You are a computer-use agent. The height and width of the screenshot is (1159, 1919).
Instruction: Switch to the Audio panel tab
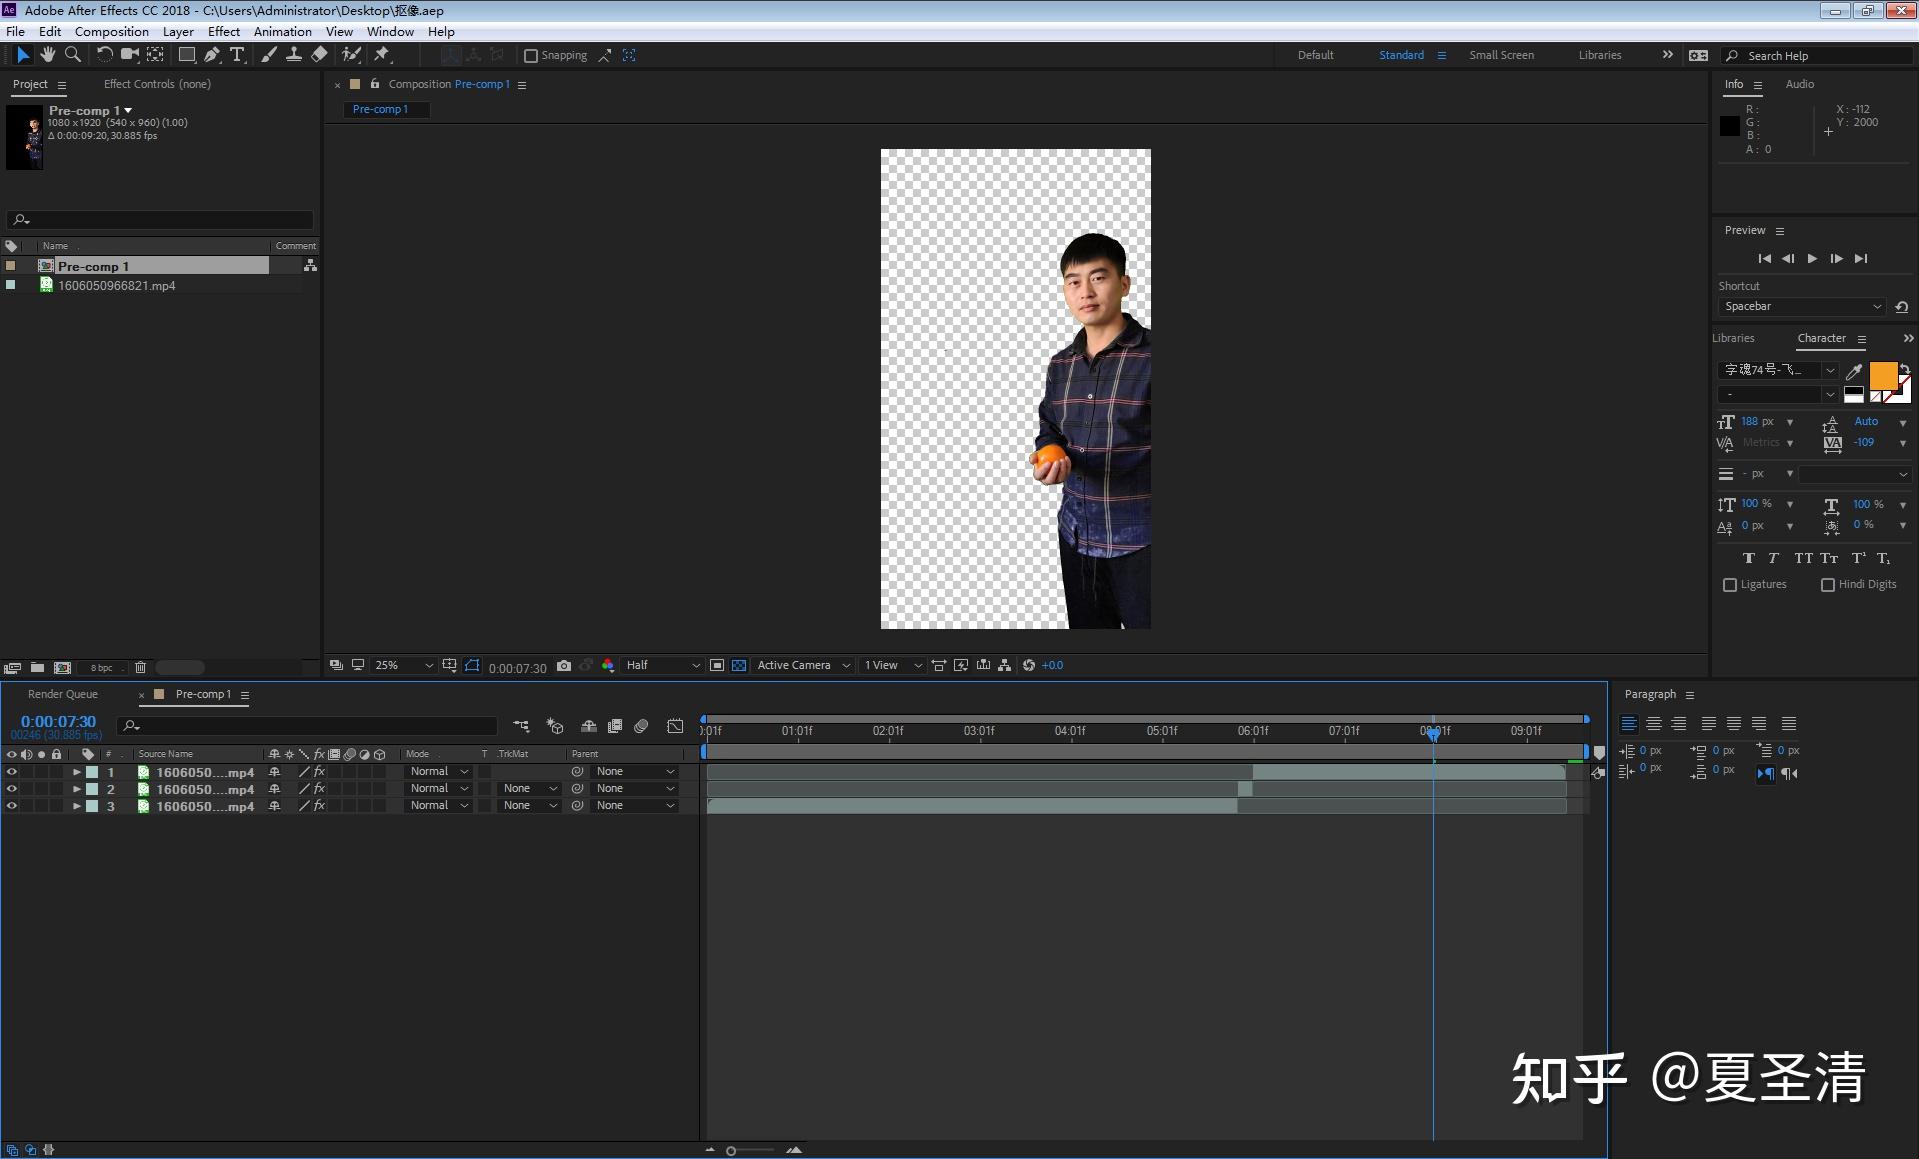click(1800, 85)
